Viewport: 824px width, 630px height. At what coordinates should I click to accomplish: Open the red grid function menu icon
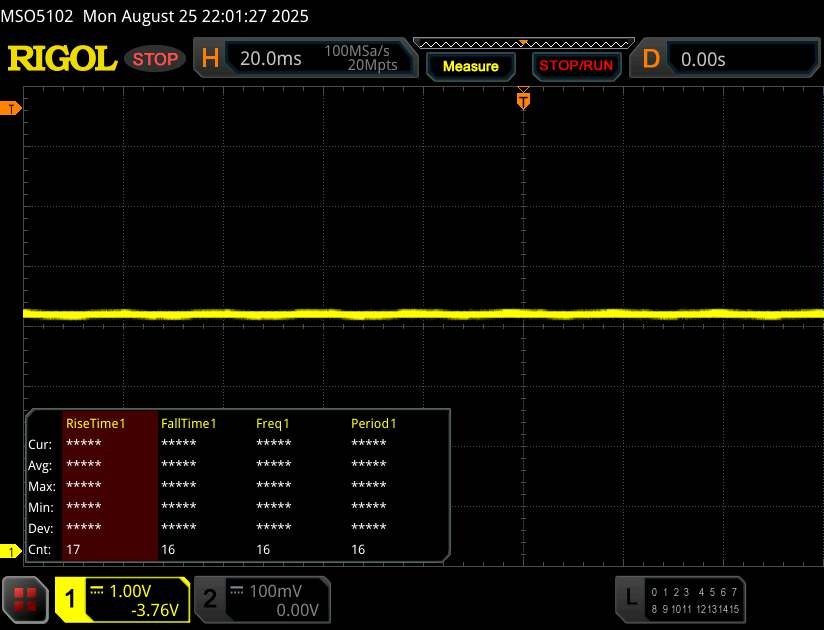pos(26,599)
